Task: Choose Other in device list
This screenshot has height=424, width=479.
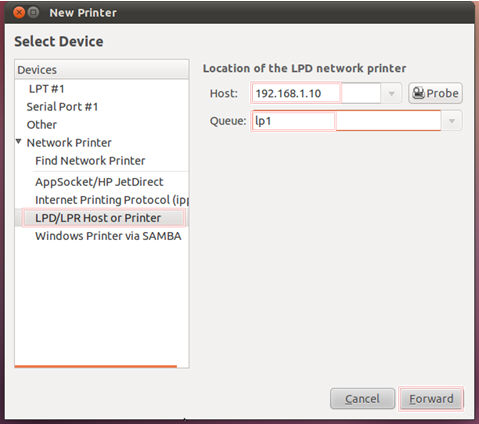Action: (41, 125)
